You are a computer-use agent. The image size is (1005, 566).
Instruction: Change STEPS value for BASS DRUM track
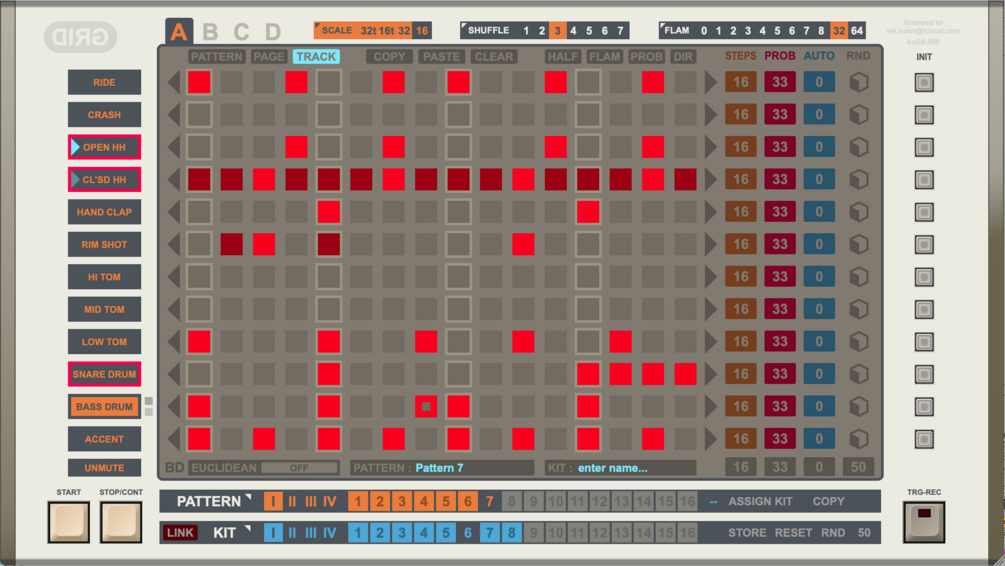740,406
